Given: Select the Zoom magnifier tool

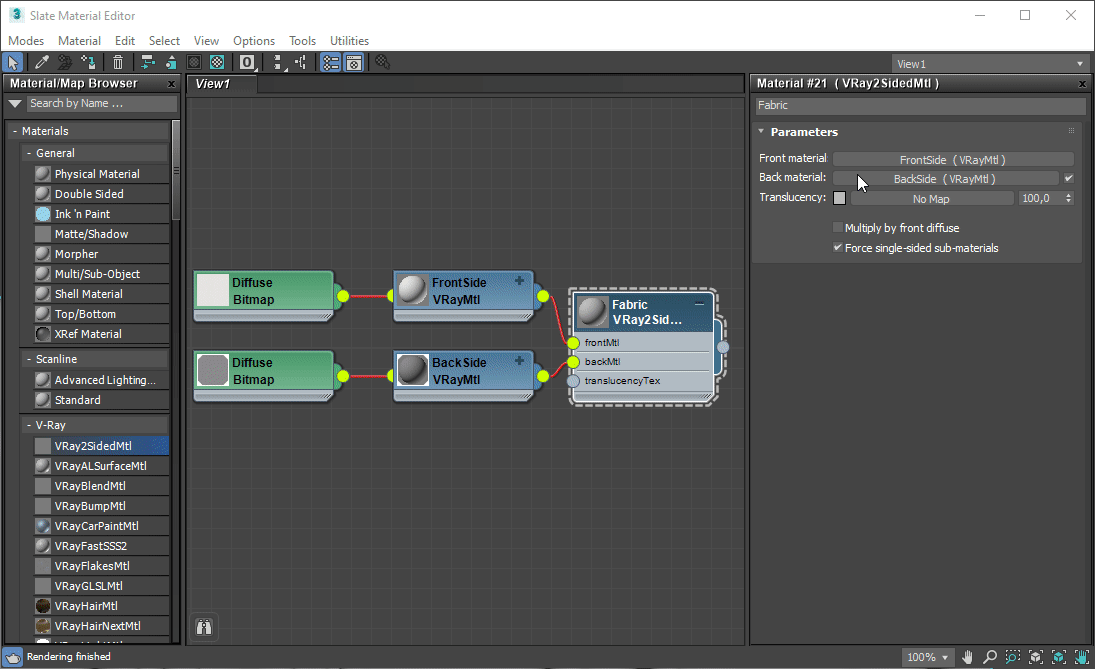Looking at the screenshot, I should [989, 657].
